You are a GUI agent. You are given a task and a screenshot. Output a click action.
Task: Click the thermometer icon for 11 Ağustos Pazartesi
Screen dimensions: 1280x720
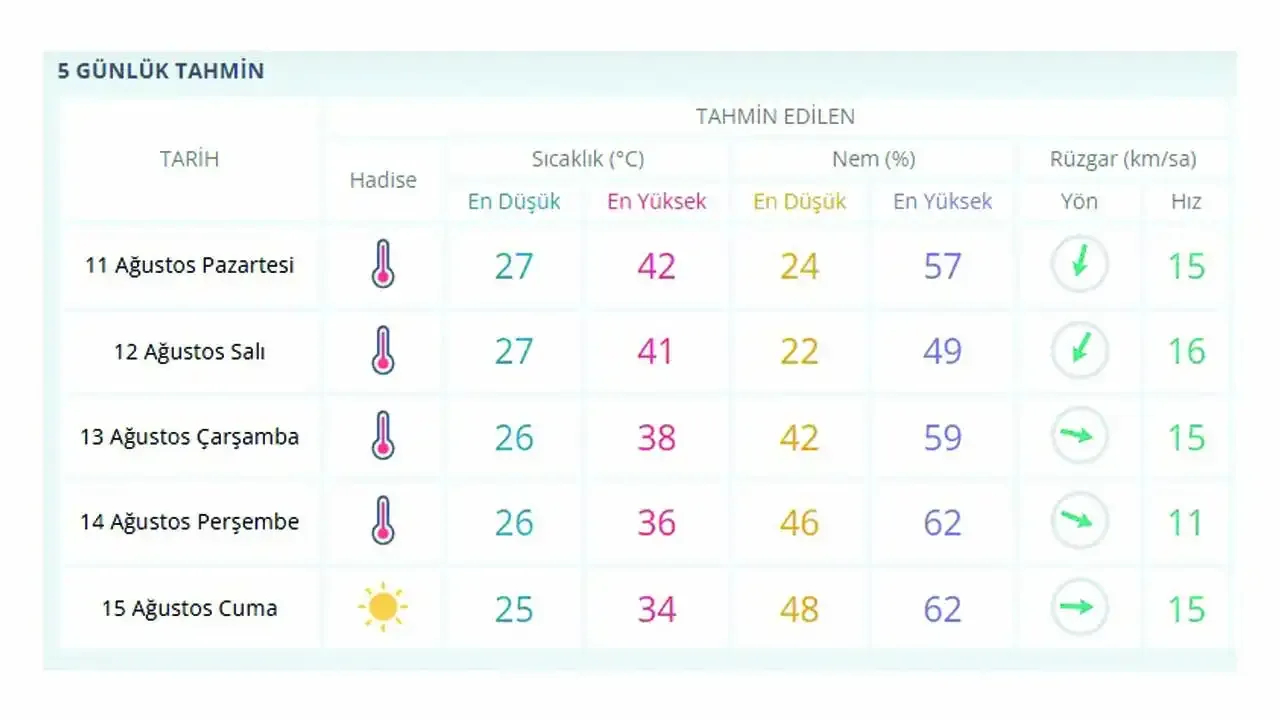(x=383, y=266)
